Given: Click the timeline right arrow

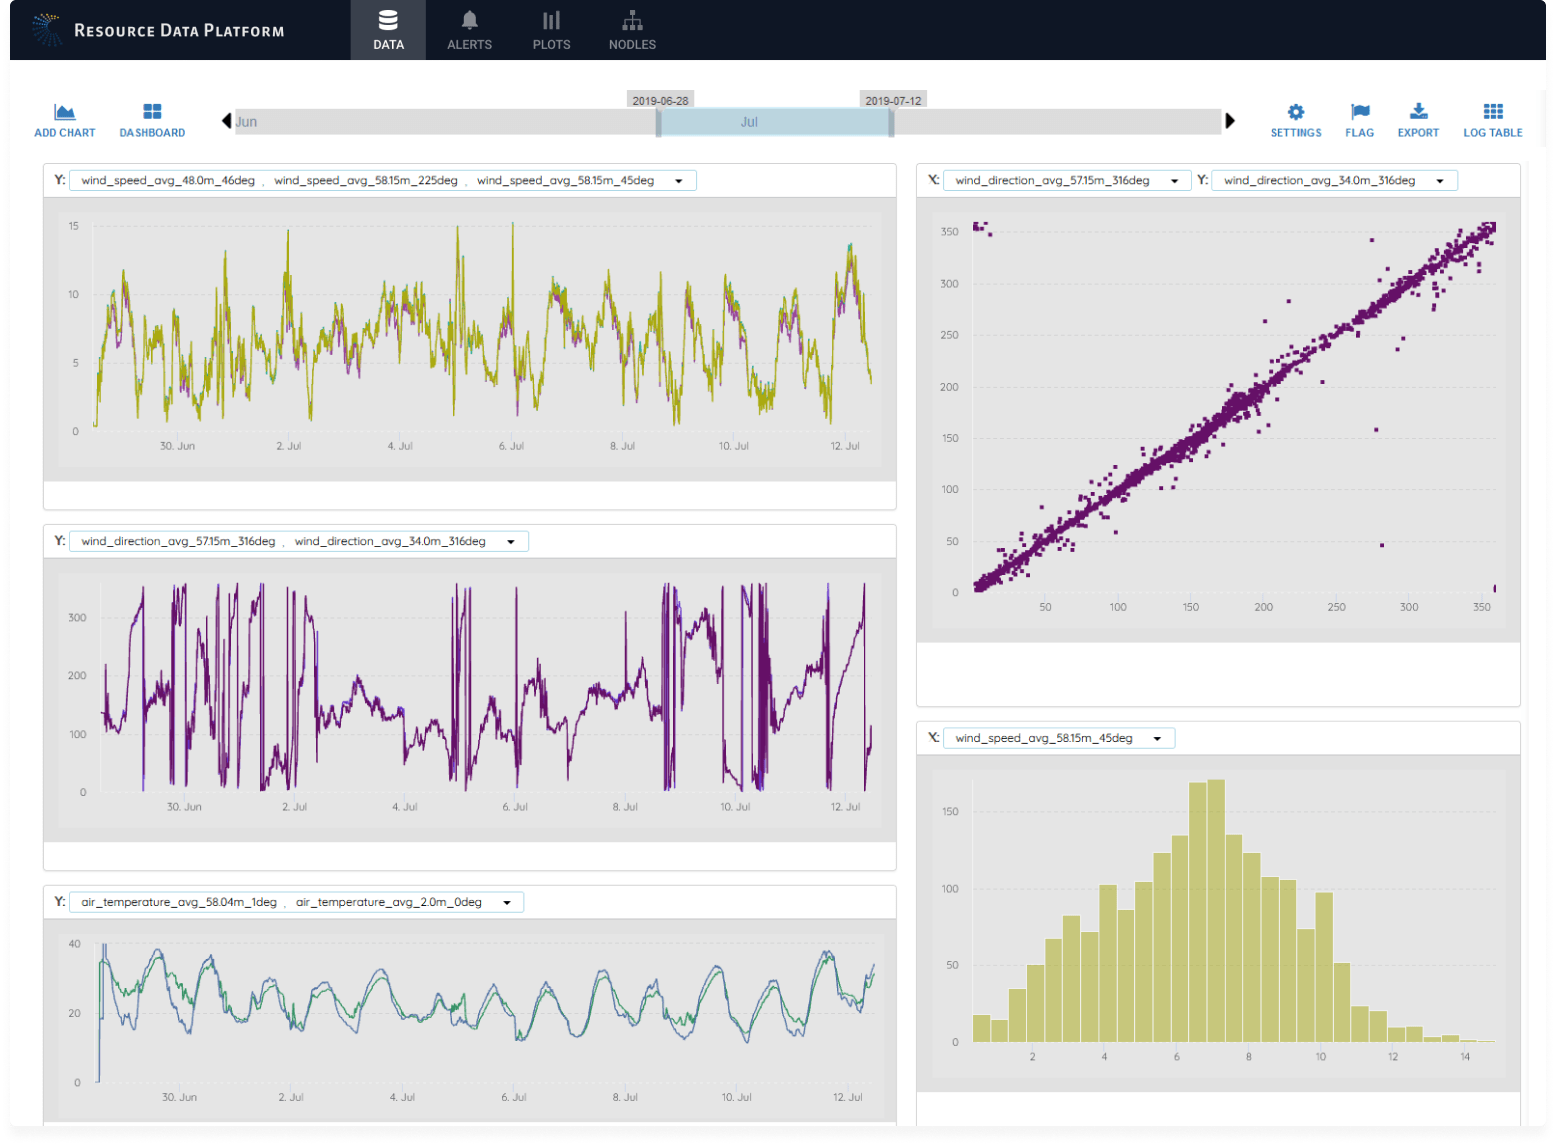Looking at the screenshot, I should 1230,121.
